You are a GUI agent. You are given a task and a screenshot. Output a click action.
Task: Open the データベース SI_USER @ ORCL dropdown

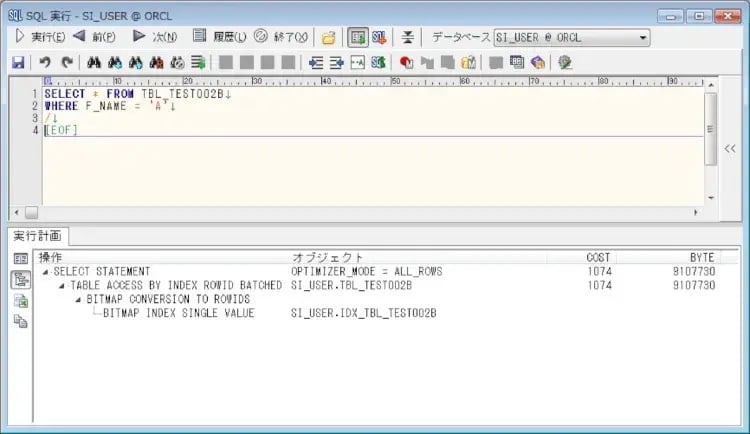point(642,37)
